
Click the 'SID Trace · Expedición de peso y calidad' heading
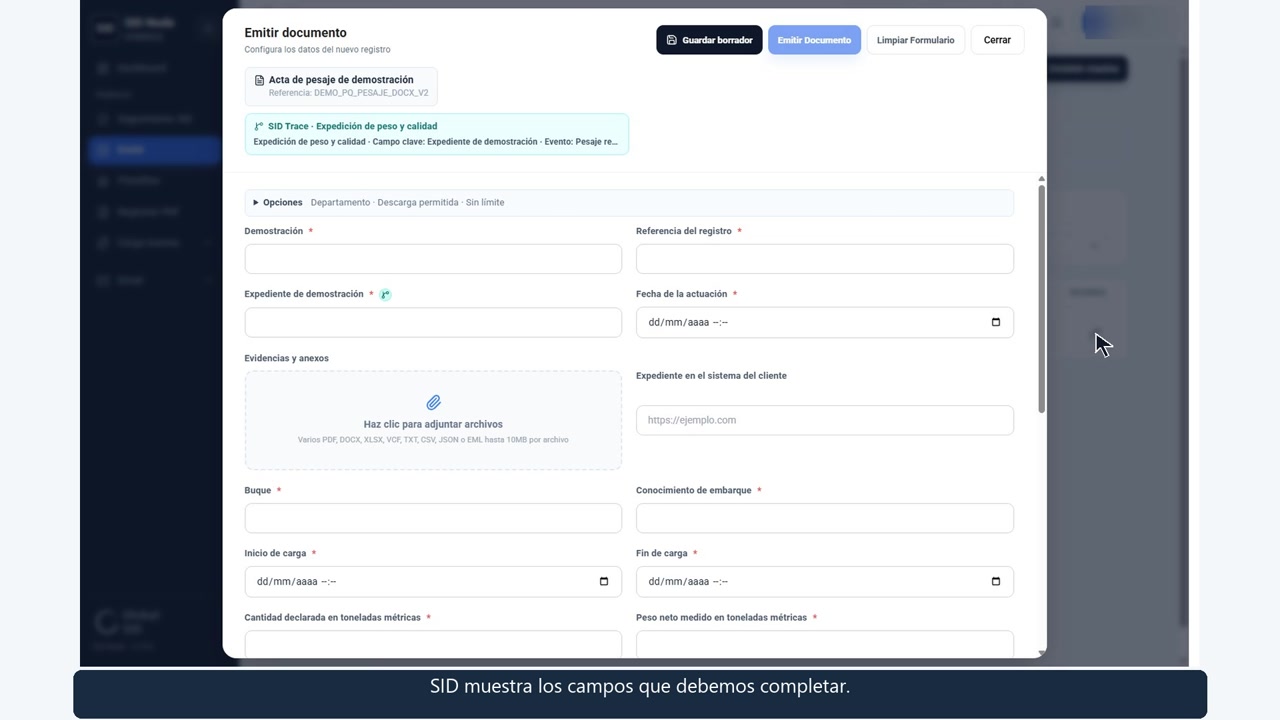[x=352, y=126]
